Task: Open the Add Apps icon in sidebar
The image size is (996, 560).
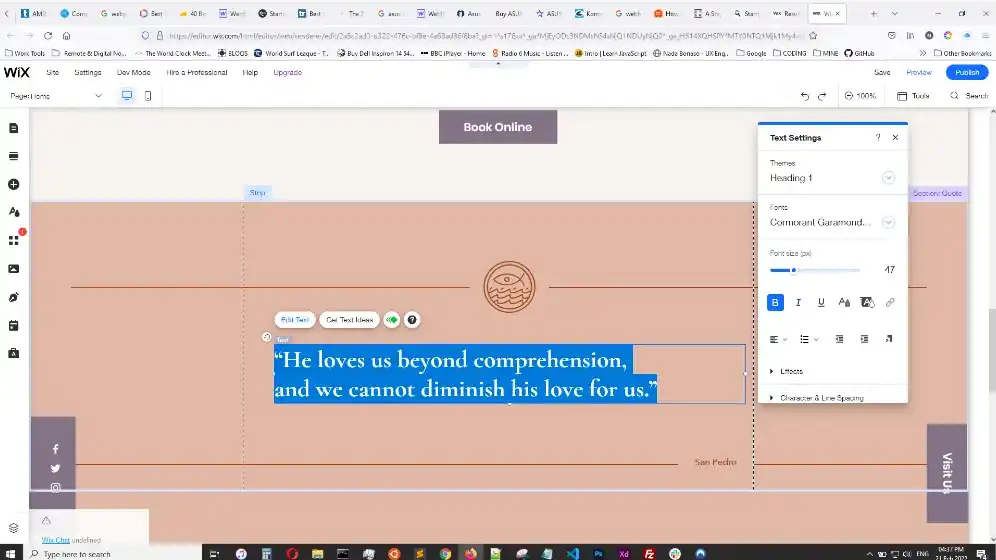Action: (x=14, y=240)
